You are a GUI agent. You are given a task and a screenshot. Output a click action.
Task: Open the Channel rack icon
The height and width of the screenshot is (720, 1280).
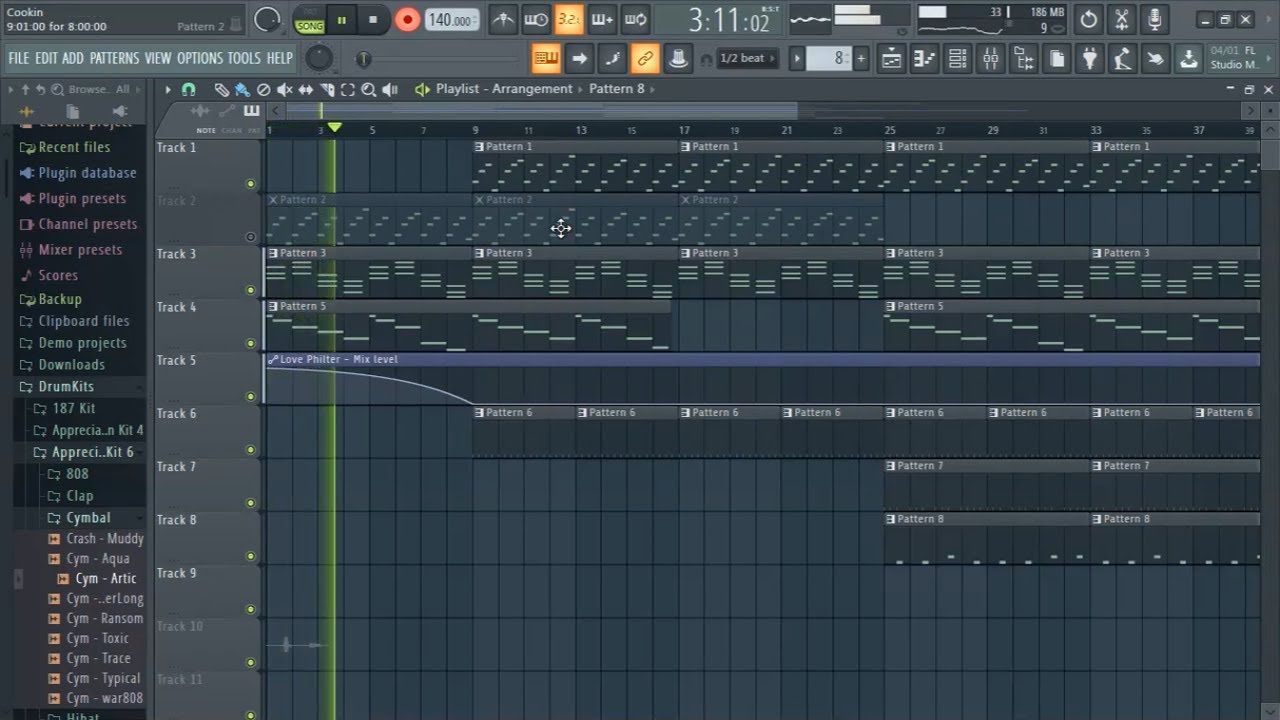click(x=957, y=58)
